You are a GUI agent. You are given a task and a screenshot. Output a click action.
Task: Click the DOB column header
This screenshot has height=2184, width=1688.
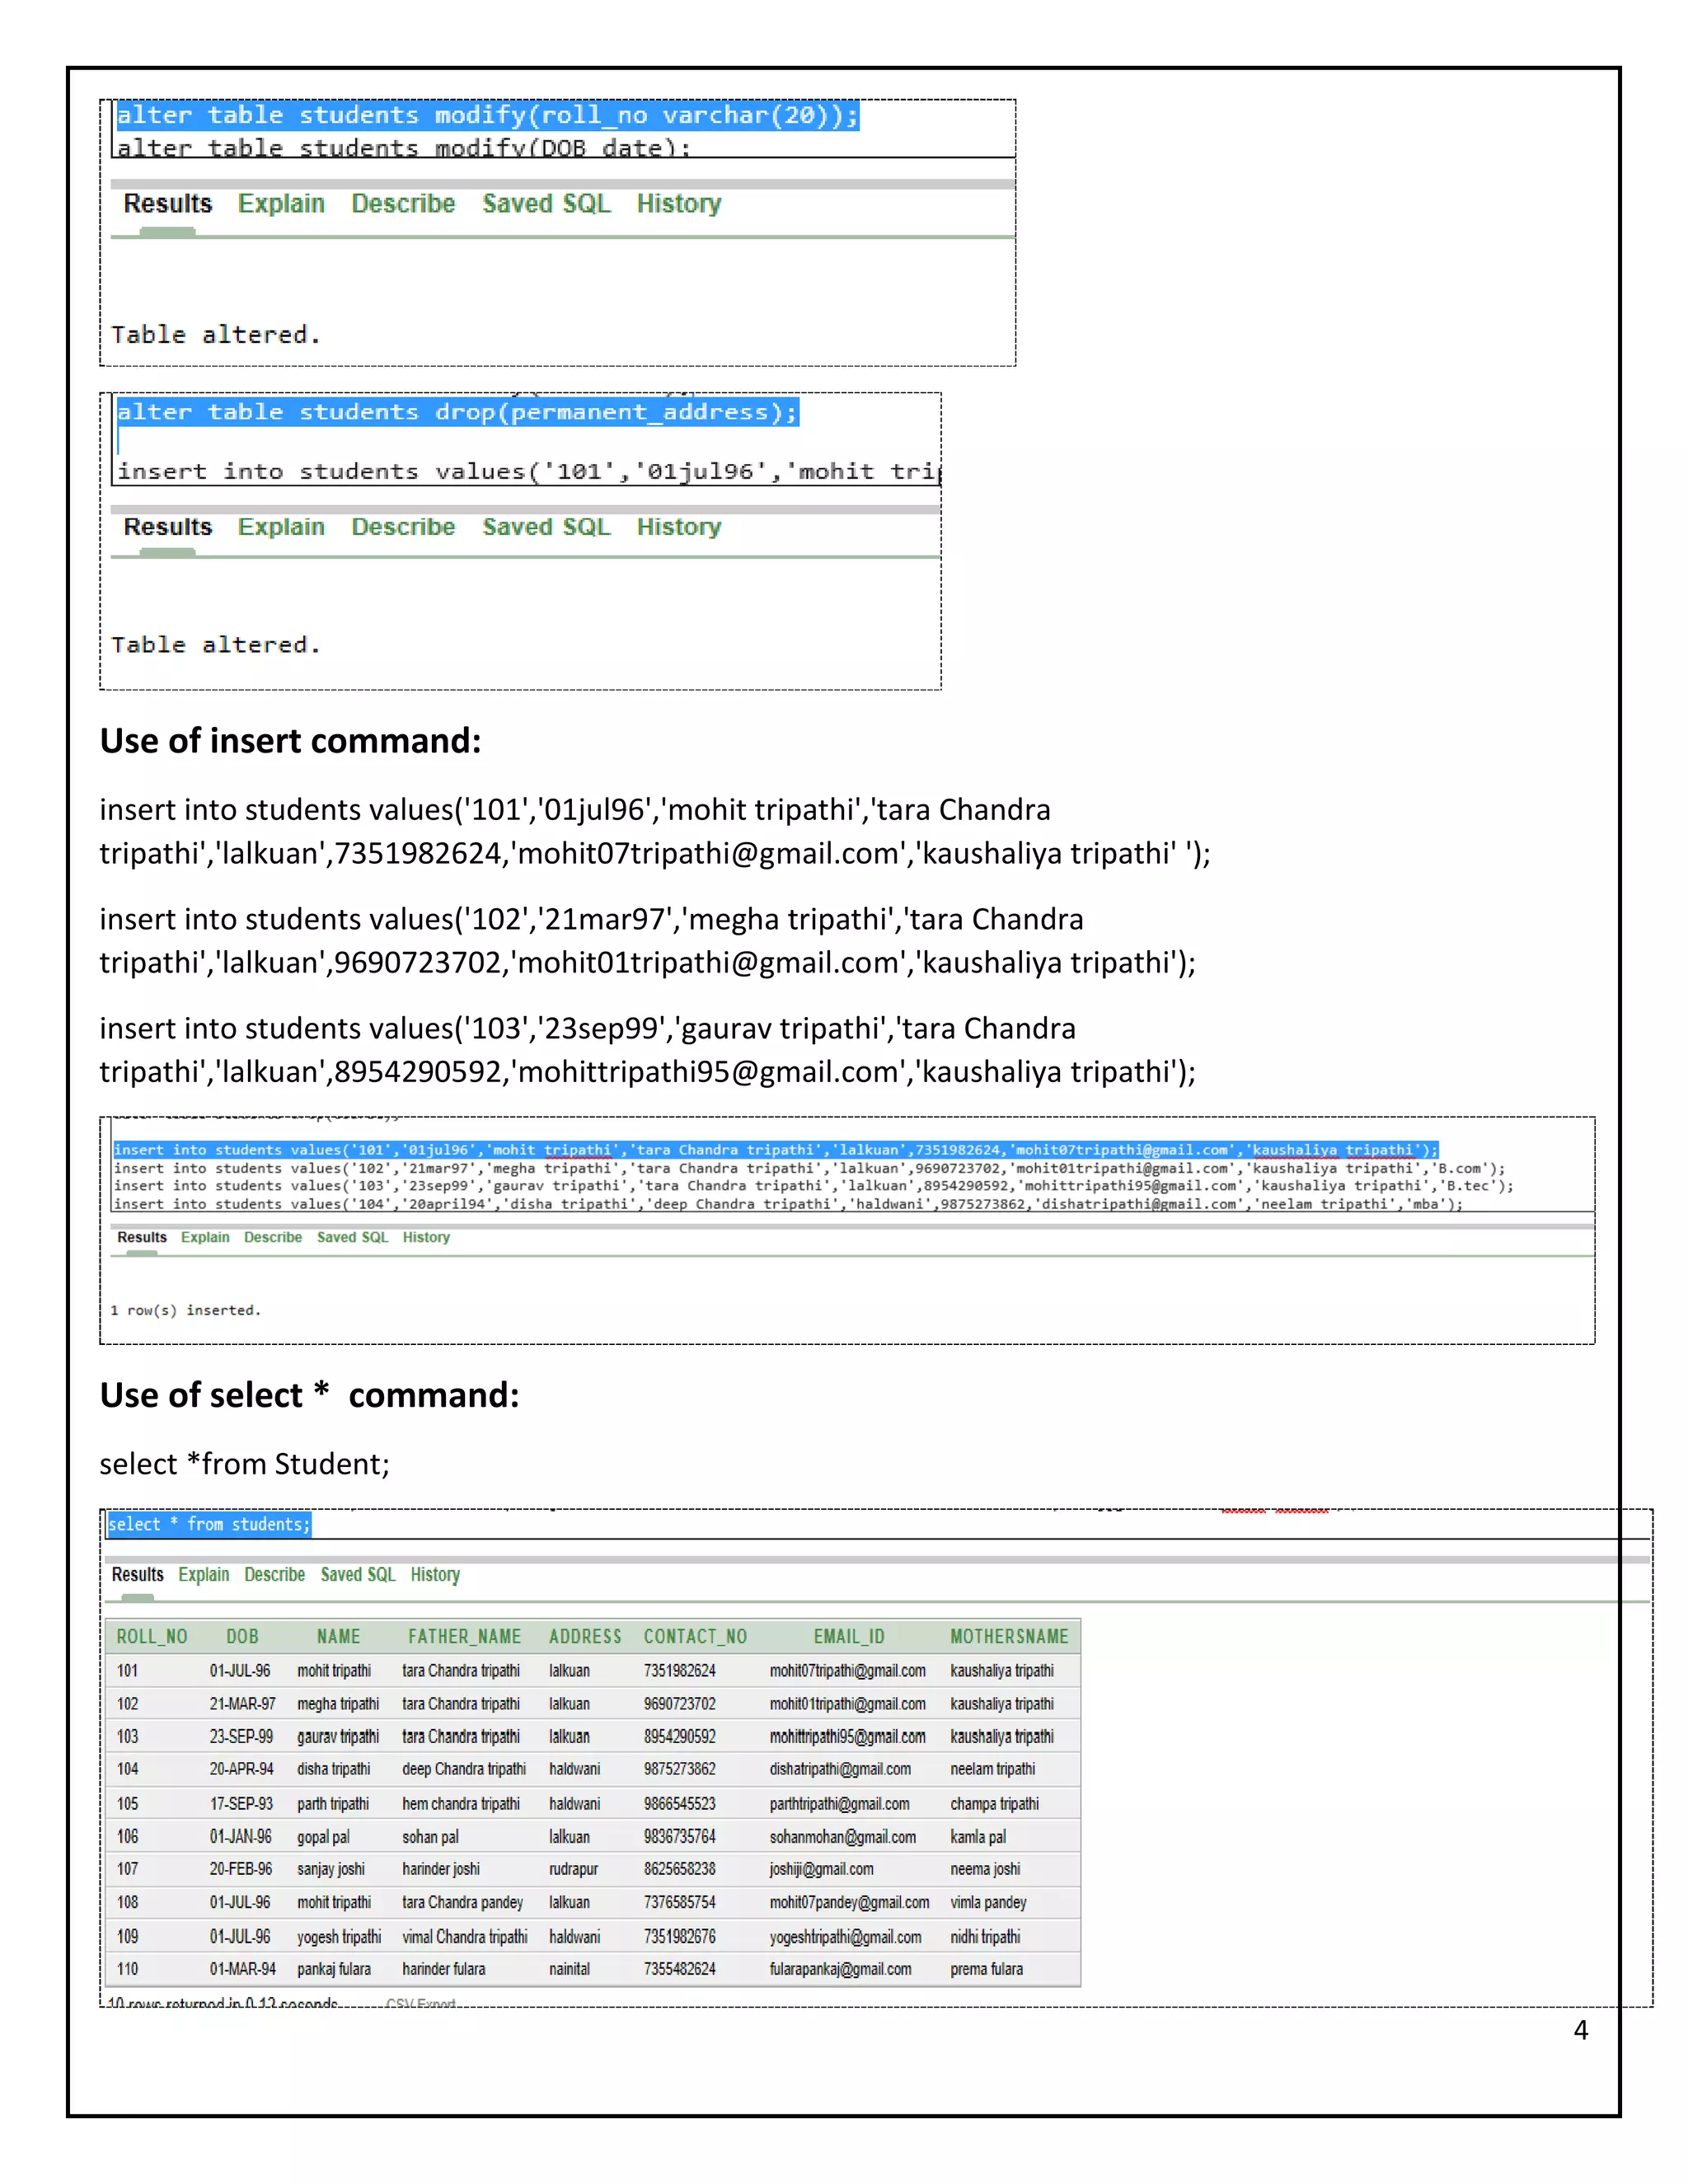point(242,1636)
